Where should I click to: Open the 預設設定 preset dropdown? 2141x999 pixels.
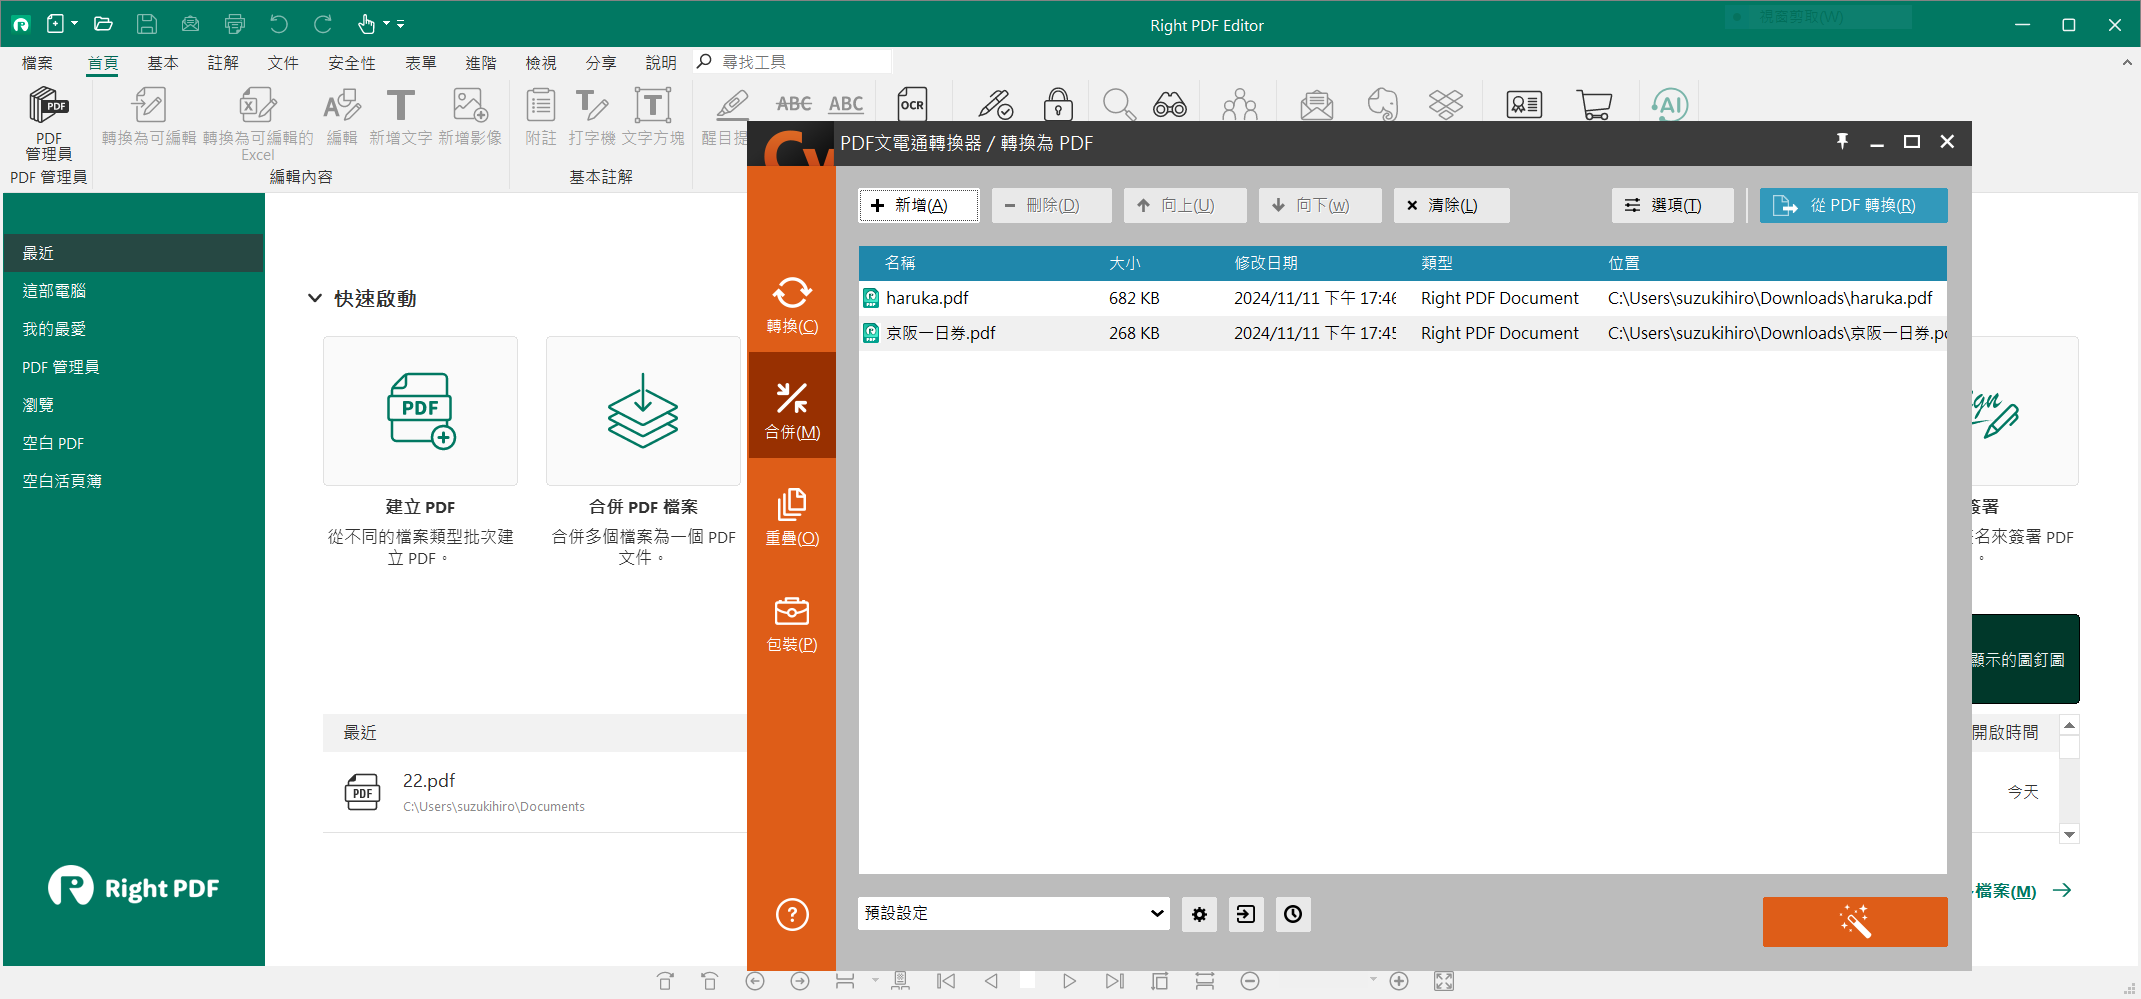pos(1014,913)
